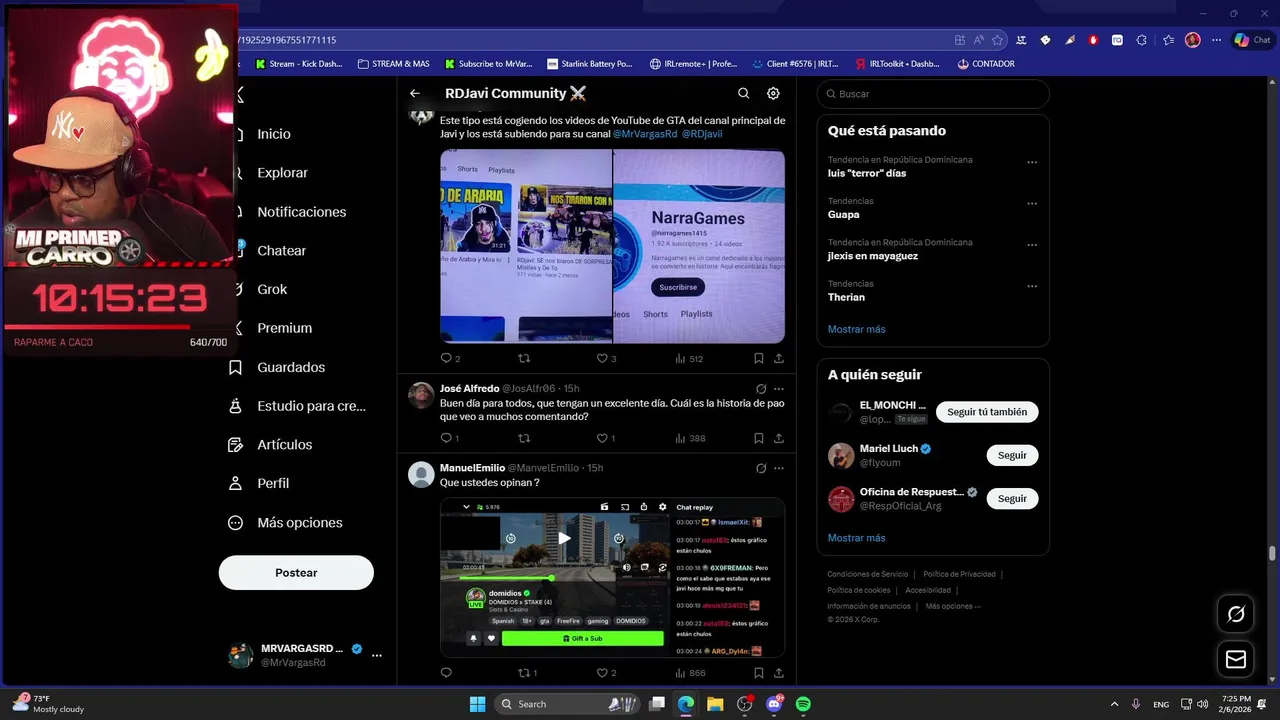The height and width of the screenshot is (720, 1280).
Task: Like ManuelEmilio's post
Action: click(606, 673)
